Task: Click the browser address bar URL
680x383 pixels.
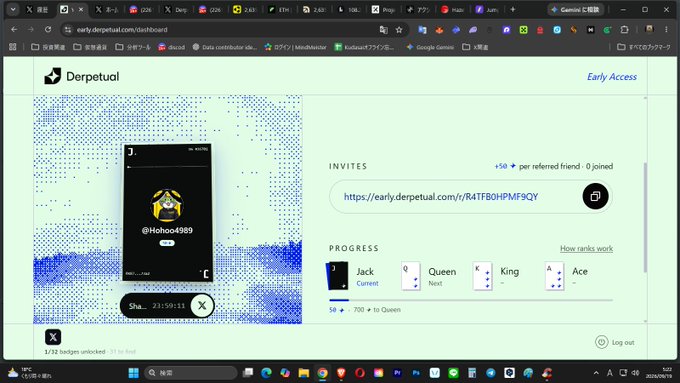Action: [122, 29]
